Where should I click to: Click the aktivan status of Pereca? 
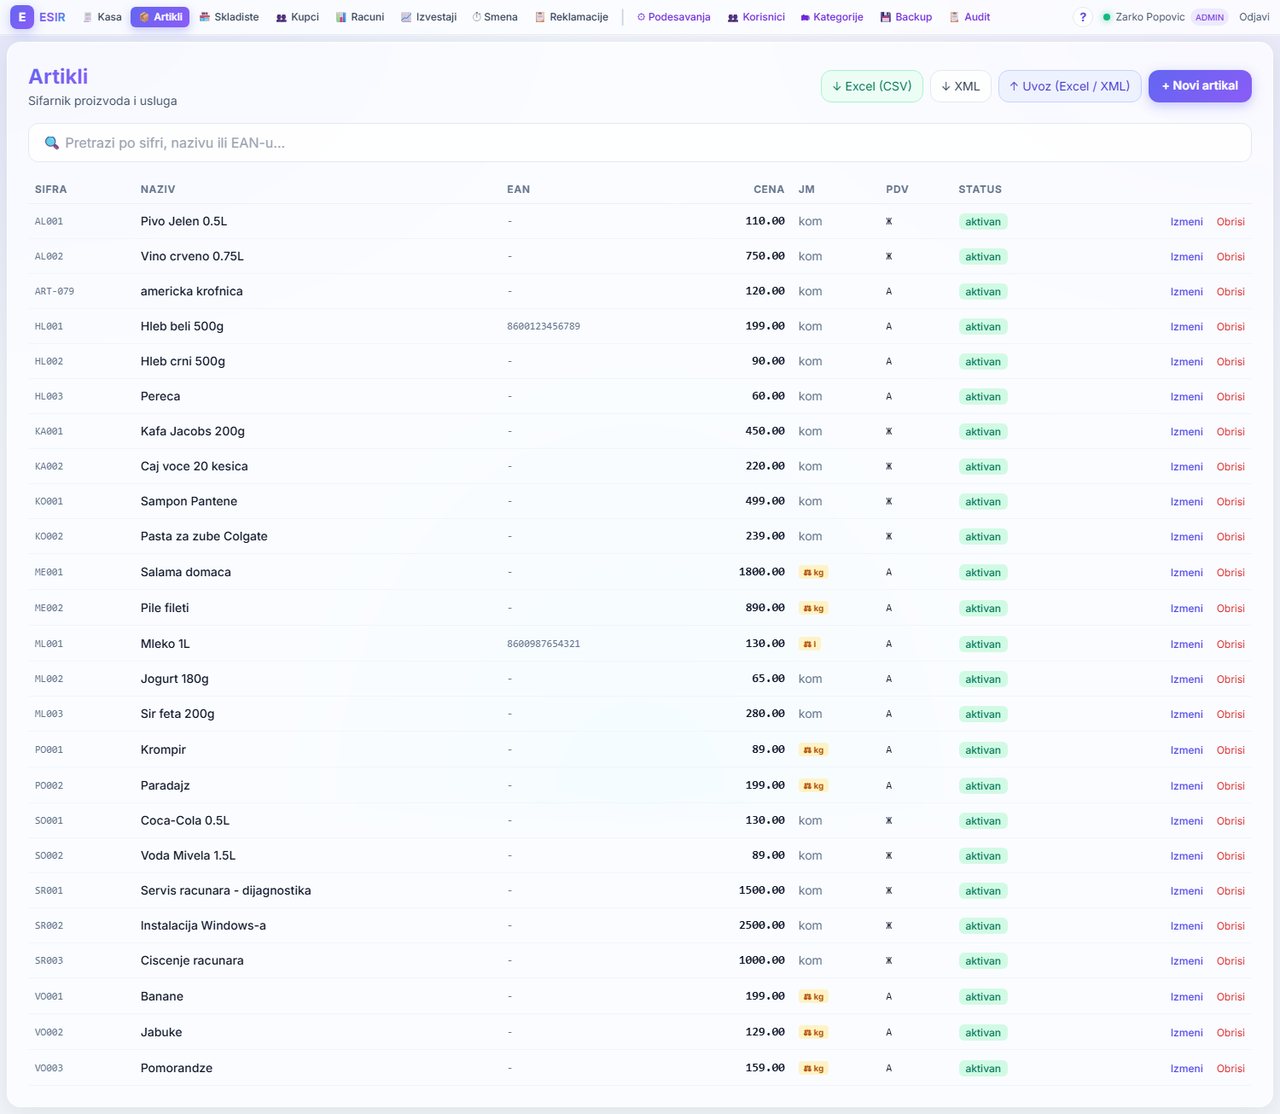pos(983,397)
